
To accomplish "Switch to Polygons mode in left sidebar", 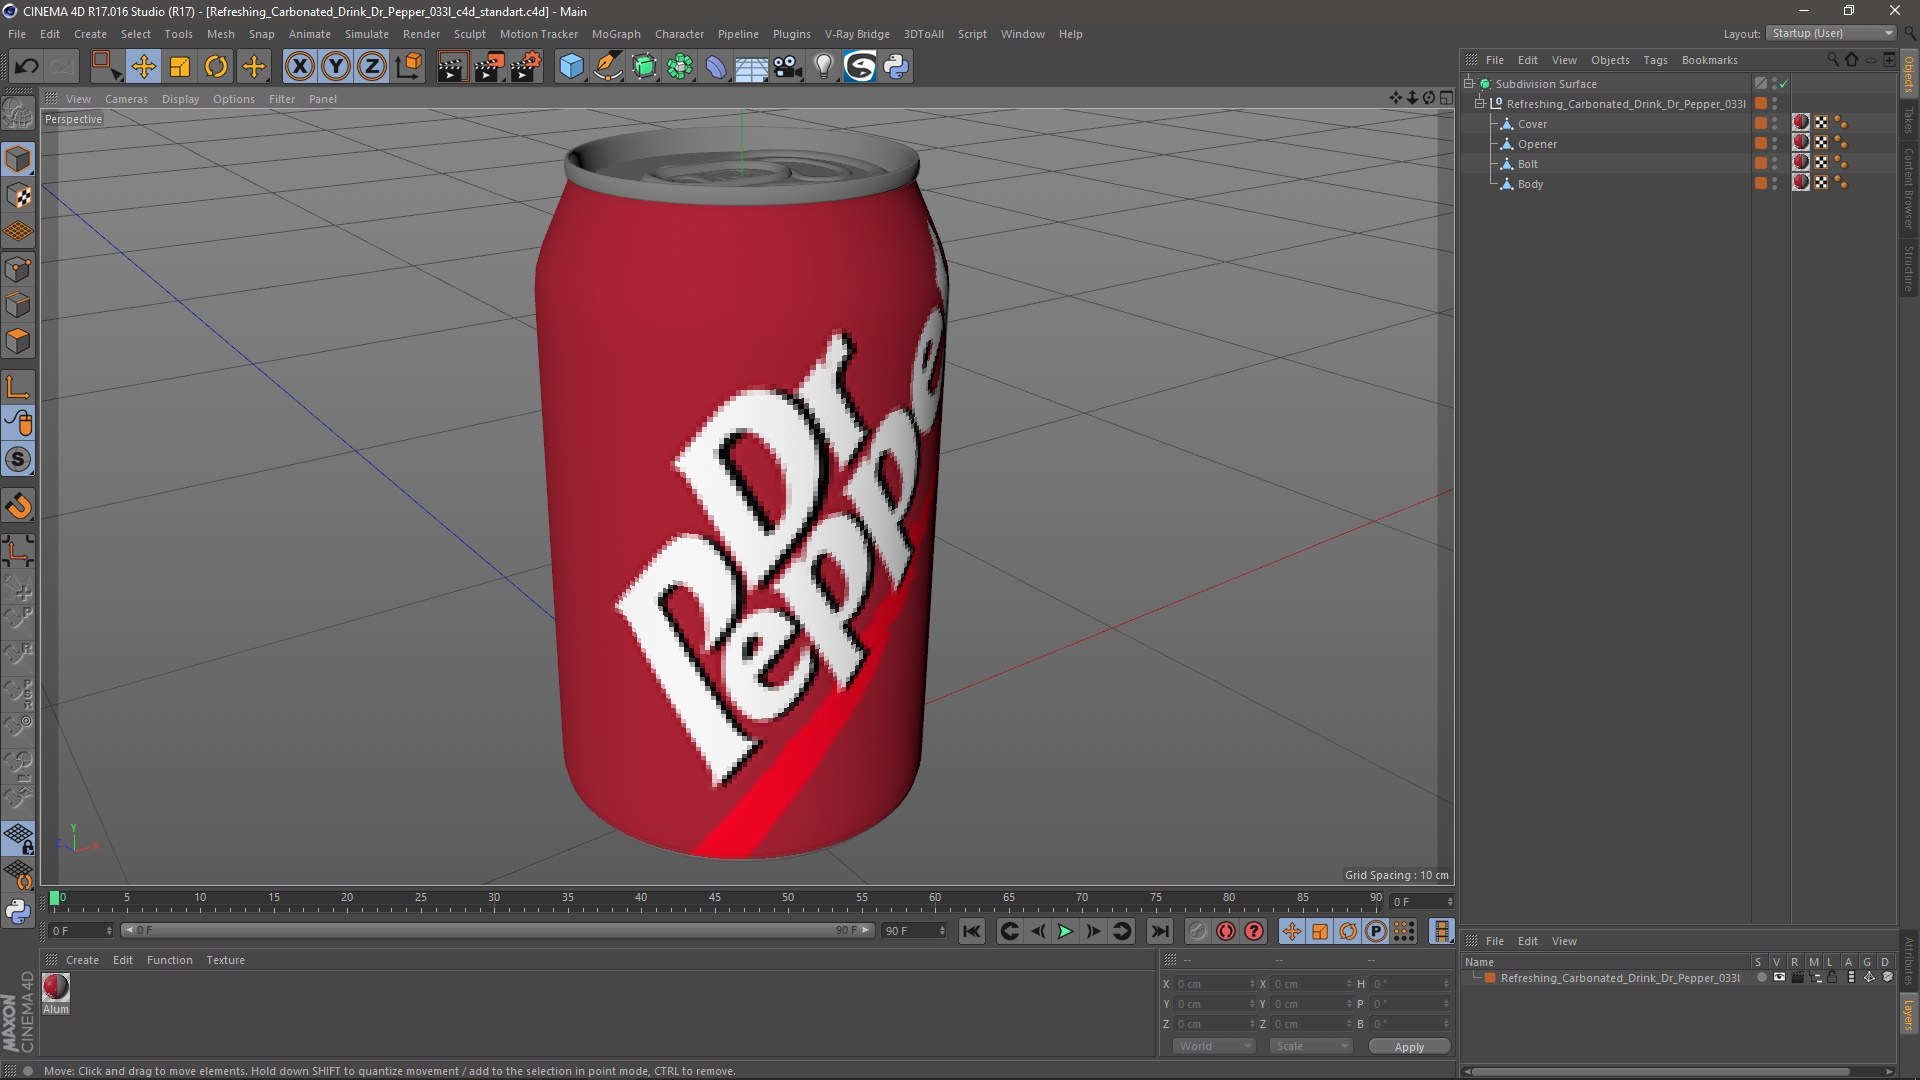I will click(18, 341).
